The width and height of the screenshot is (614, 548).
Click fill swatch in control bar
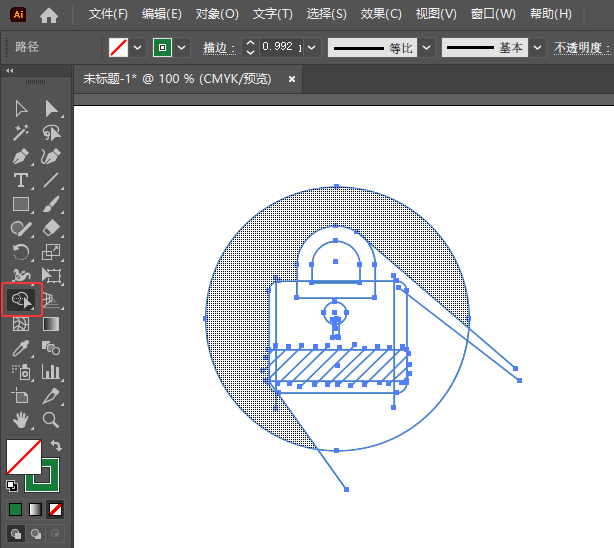119,48
